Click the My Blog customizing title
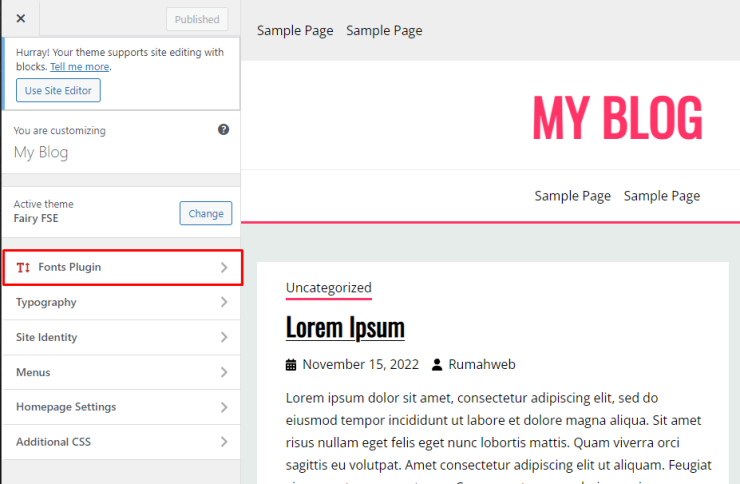This screenshot has width=740, height=484. 41,152
